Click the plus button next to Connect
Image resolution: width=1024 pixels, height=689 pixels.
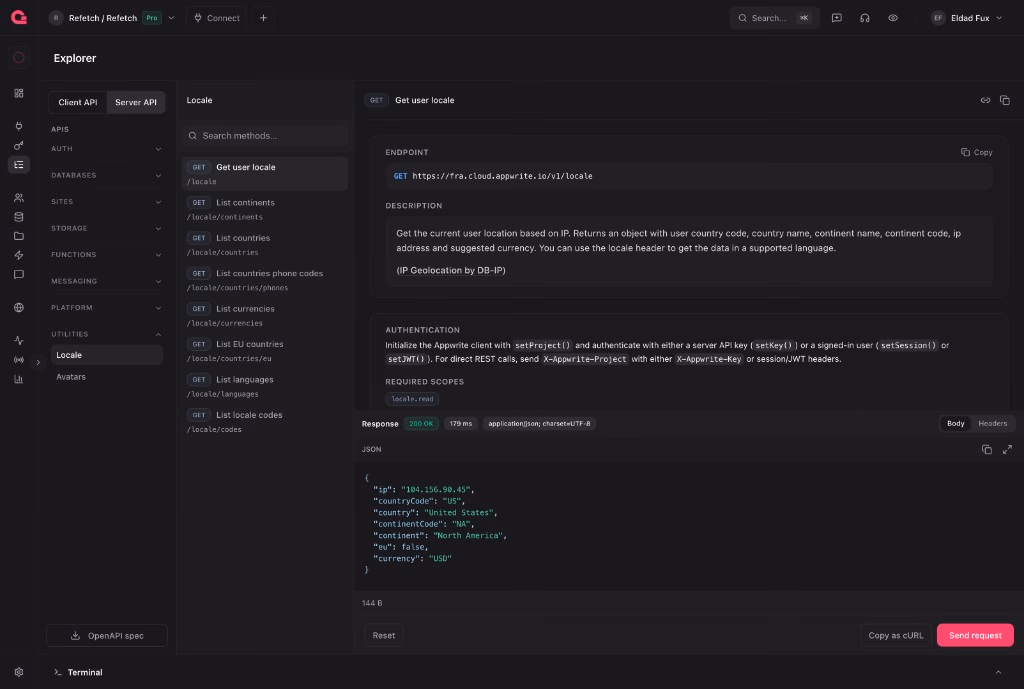(x=263, y=18)
